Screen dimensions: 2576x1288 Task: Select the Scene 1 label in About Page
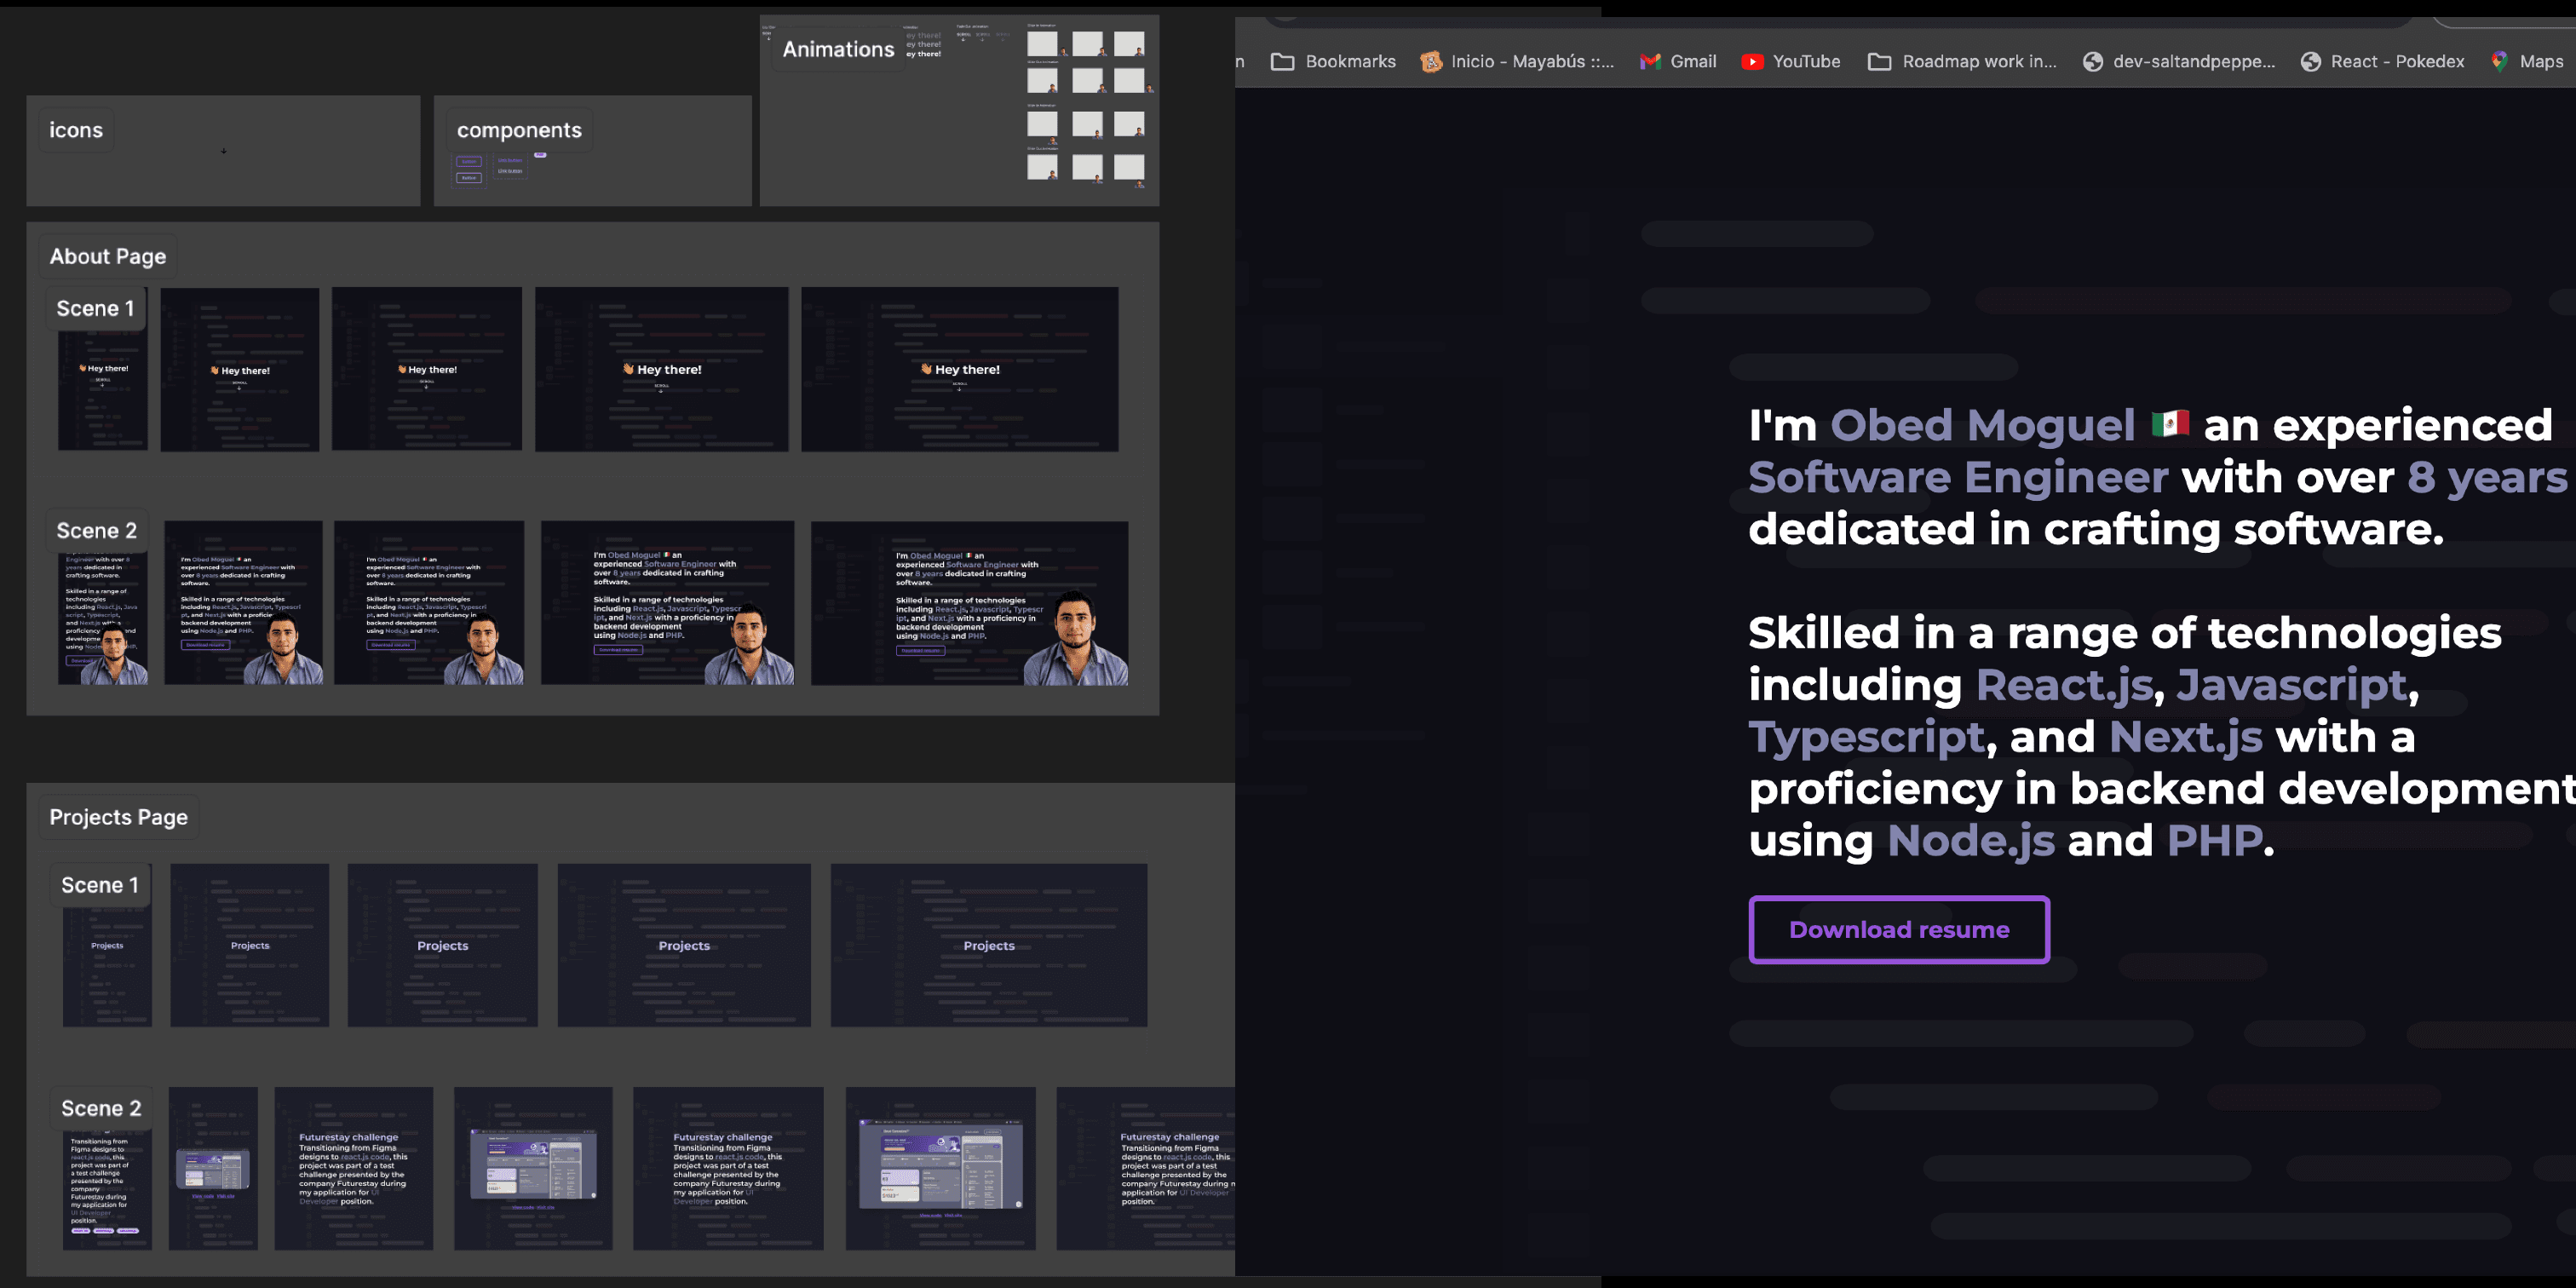coord(95,308)
